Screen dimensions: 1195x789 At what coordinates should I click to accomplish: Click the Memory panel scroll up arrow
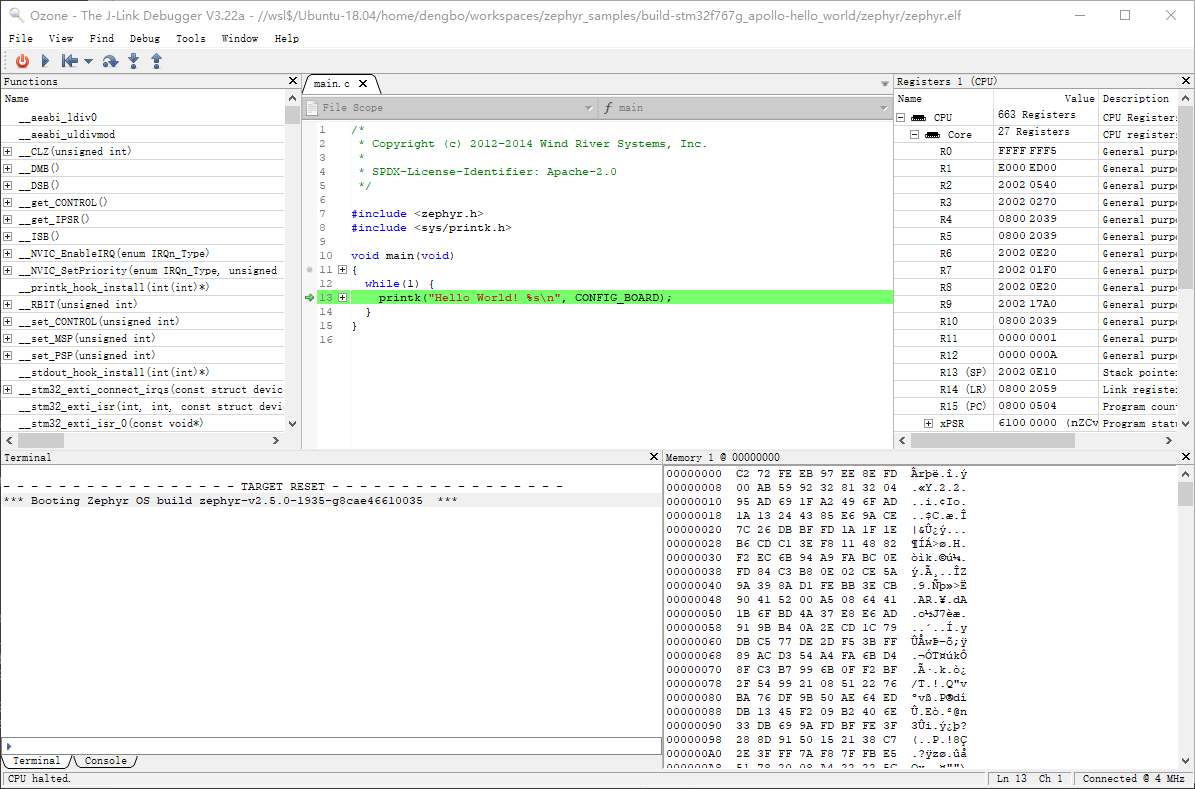(1185, 474)
